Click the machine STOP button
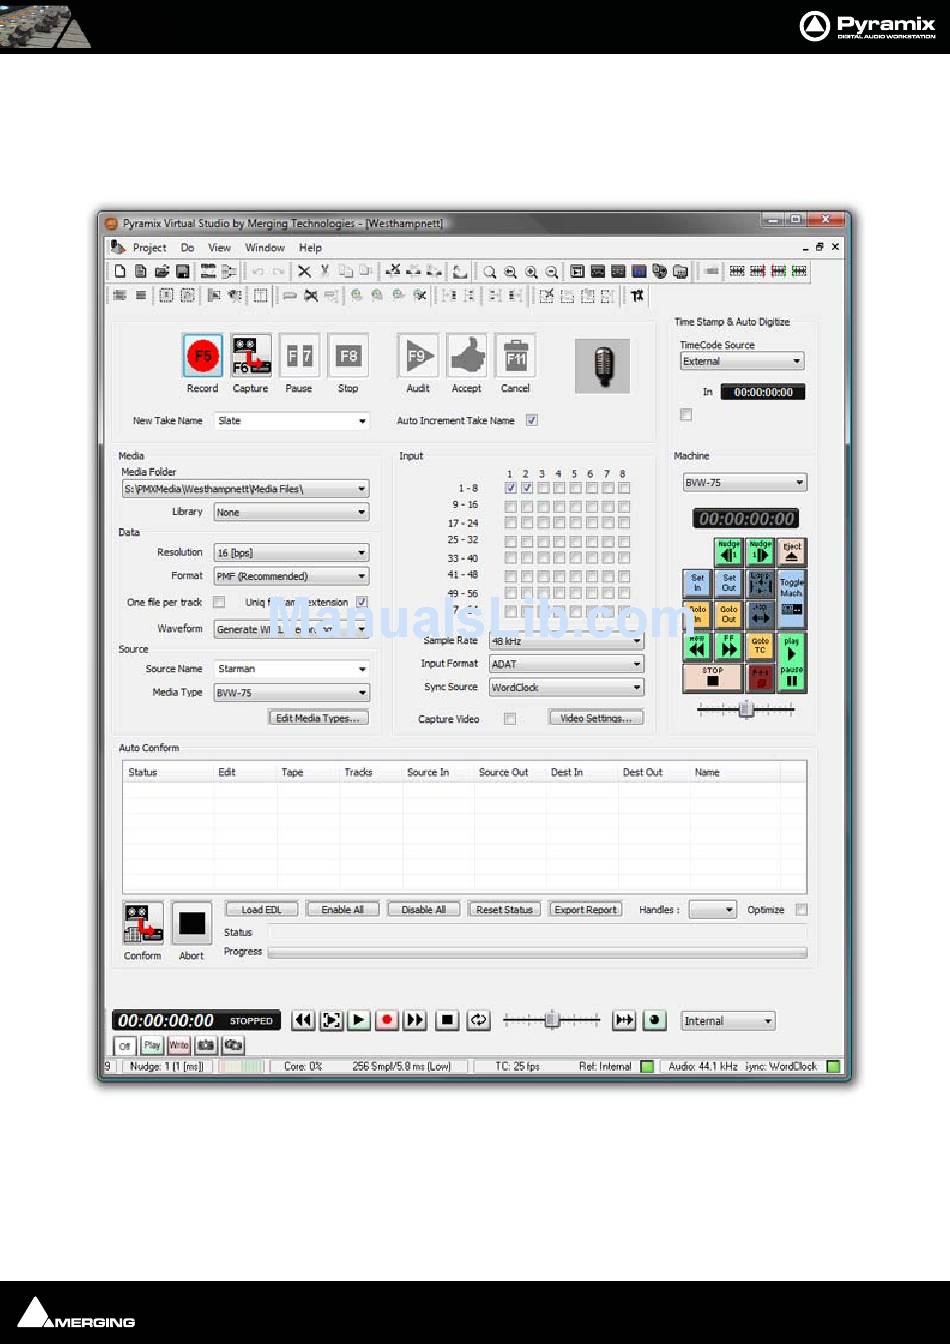Viewport: 950px width, 1344px height. pyautogui.click(x=713, y=677)
